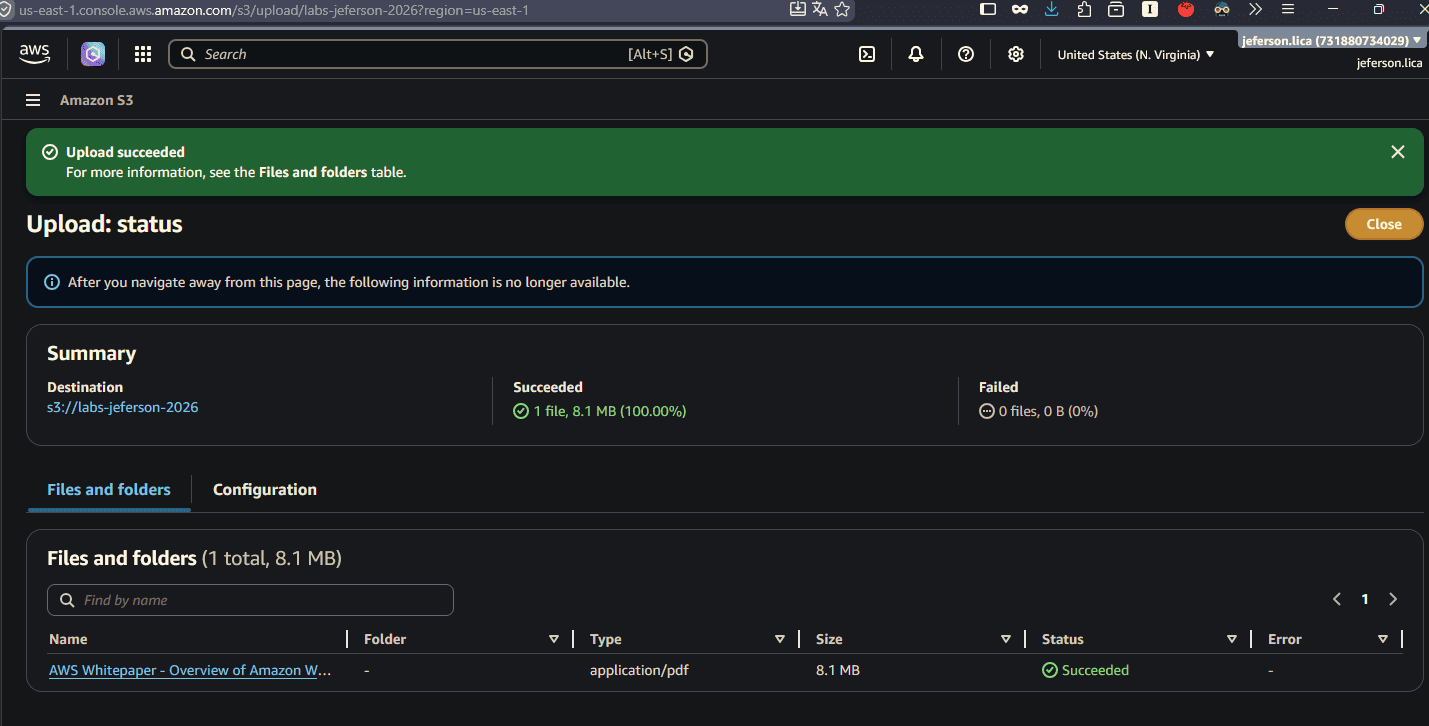Open the console settings gear
This screenshot has height=726, width=1429.
(1016, 54)
